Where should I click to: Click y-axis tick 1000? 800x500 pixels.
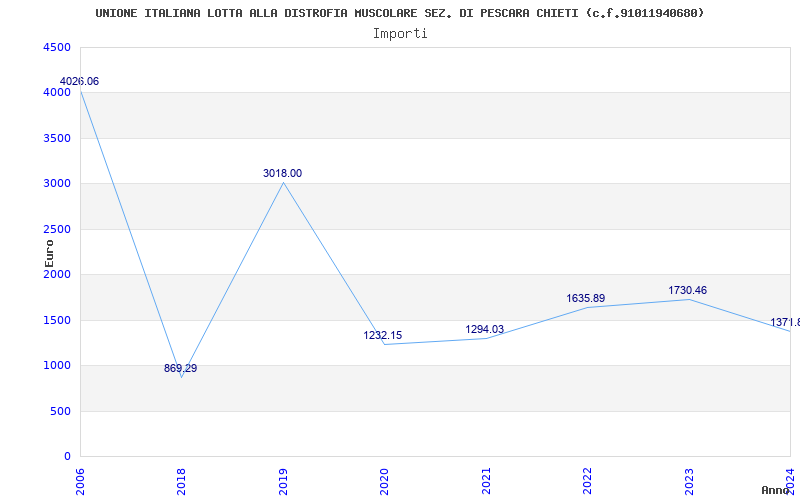[57, 366]
